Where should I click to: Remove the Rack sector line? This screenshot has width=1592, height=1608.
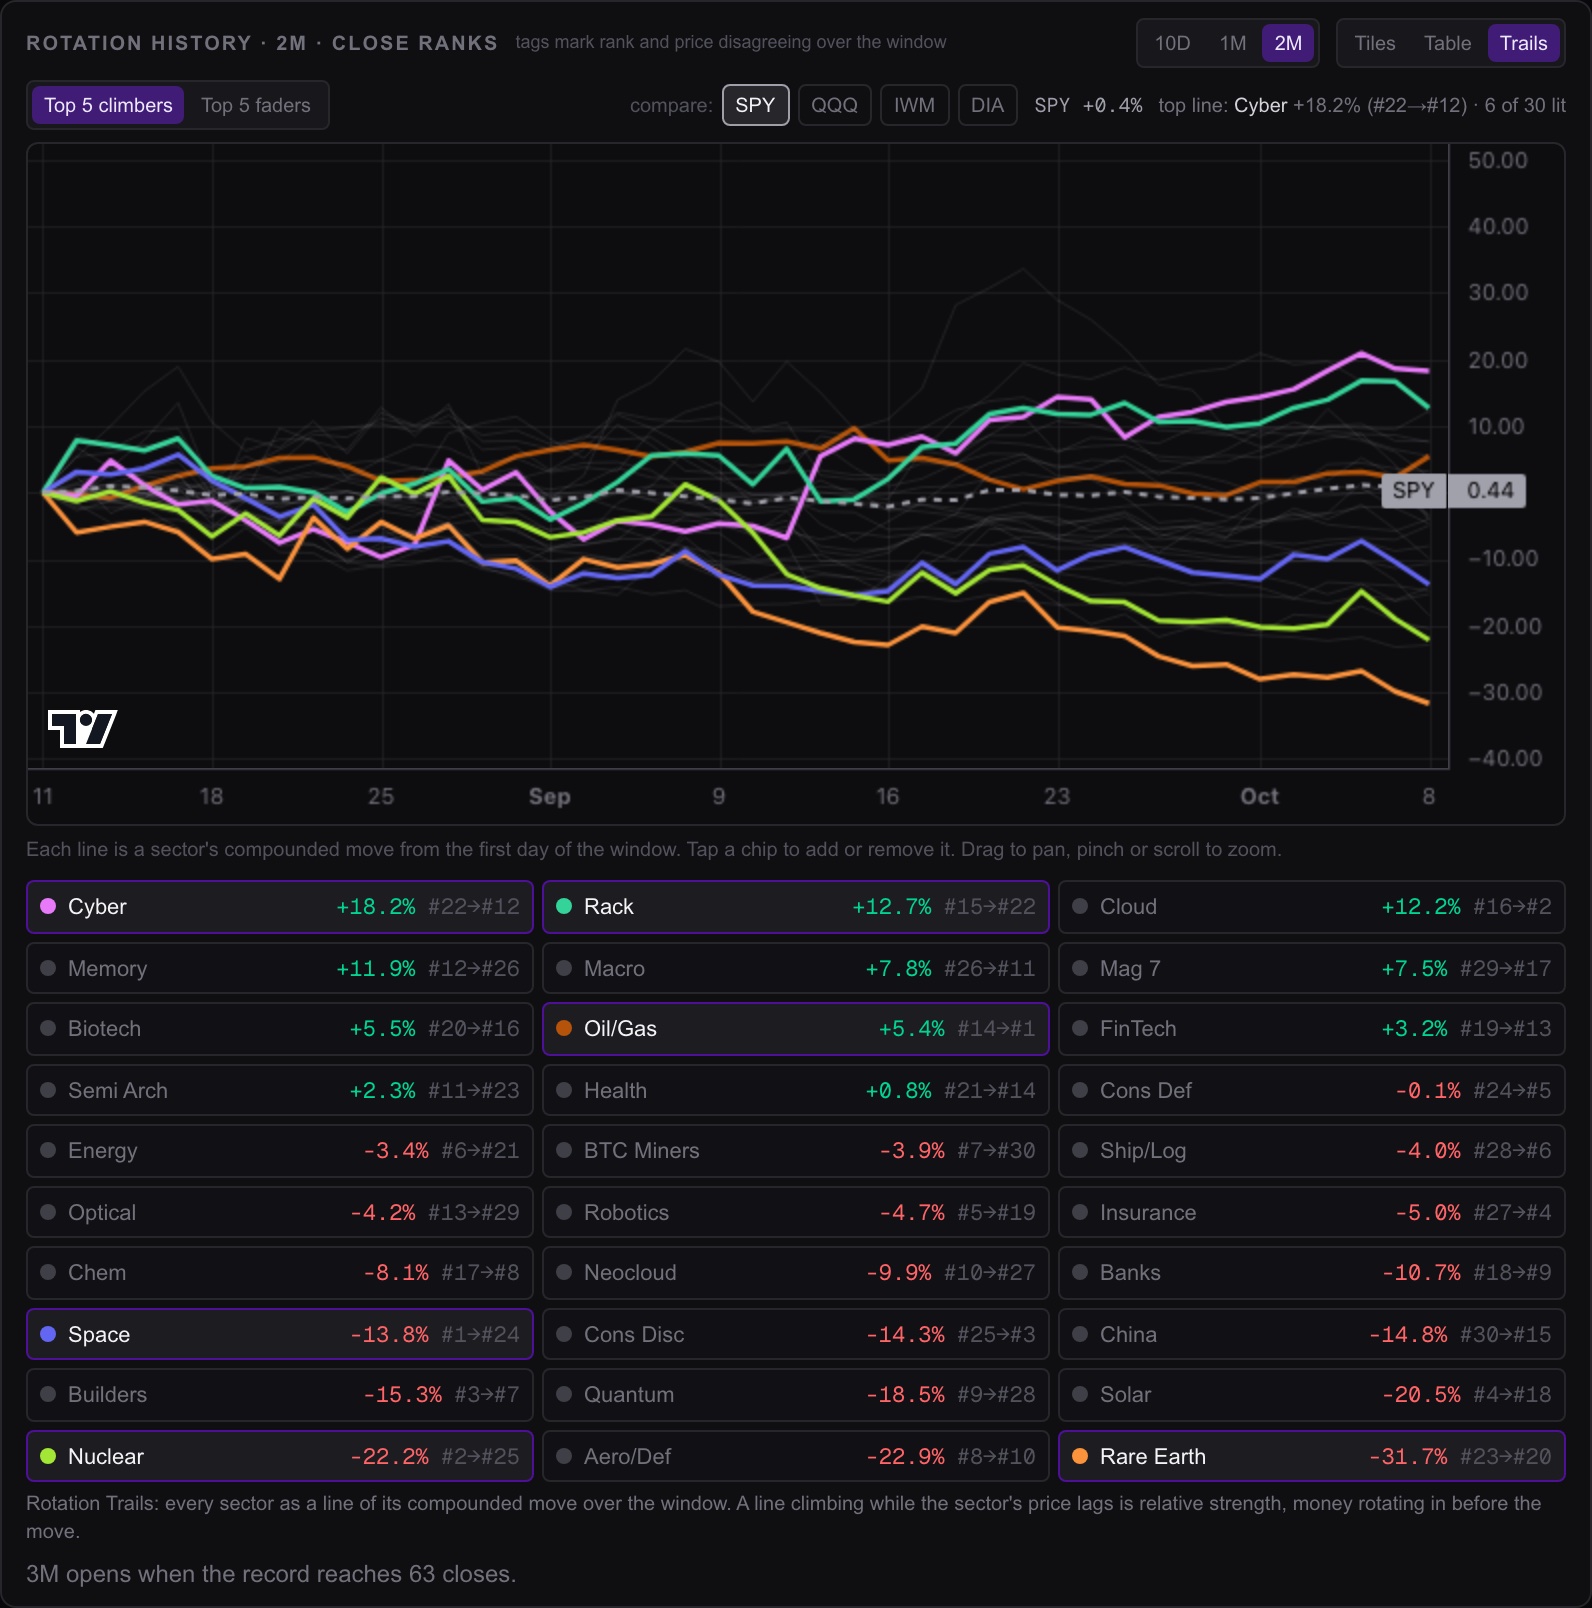[x=796, y=907]
